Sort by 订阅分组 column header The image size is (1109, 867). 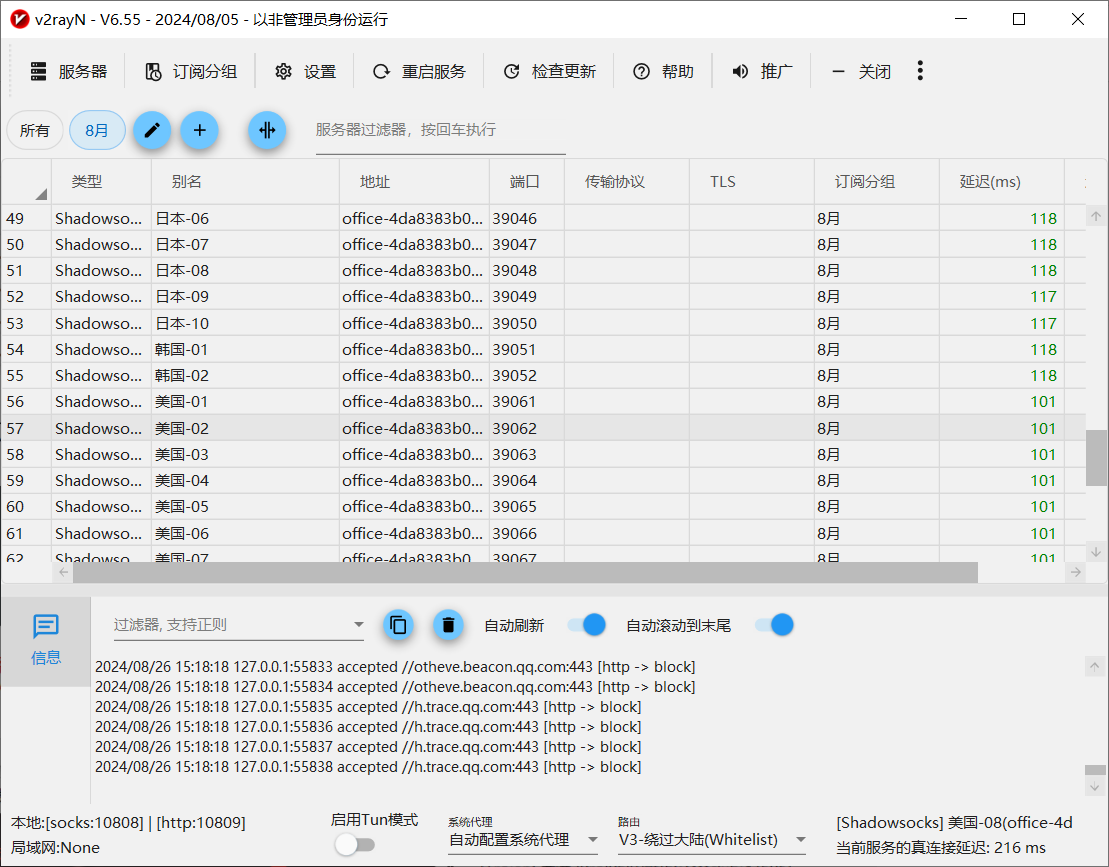click(876, 182)
